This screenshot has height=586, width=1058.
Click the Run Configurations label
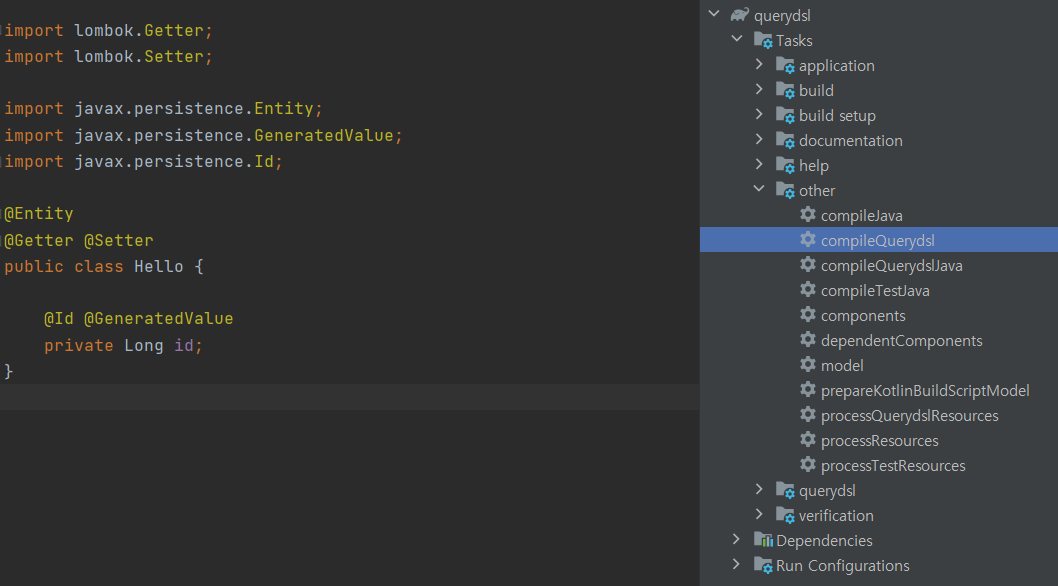(x=842, y=566)
